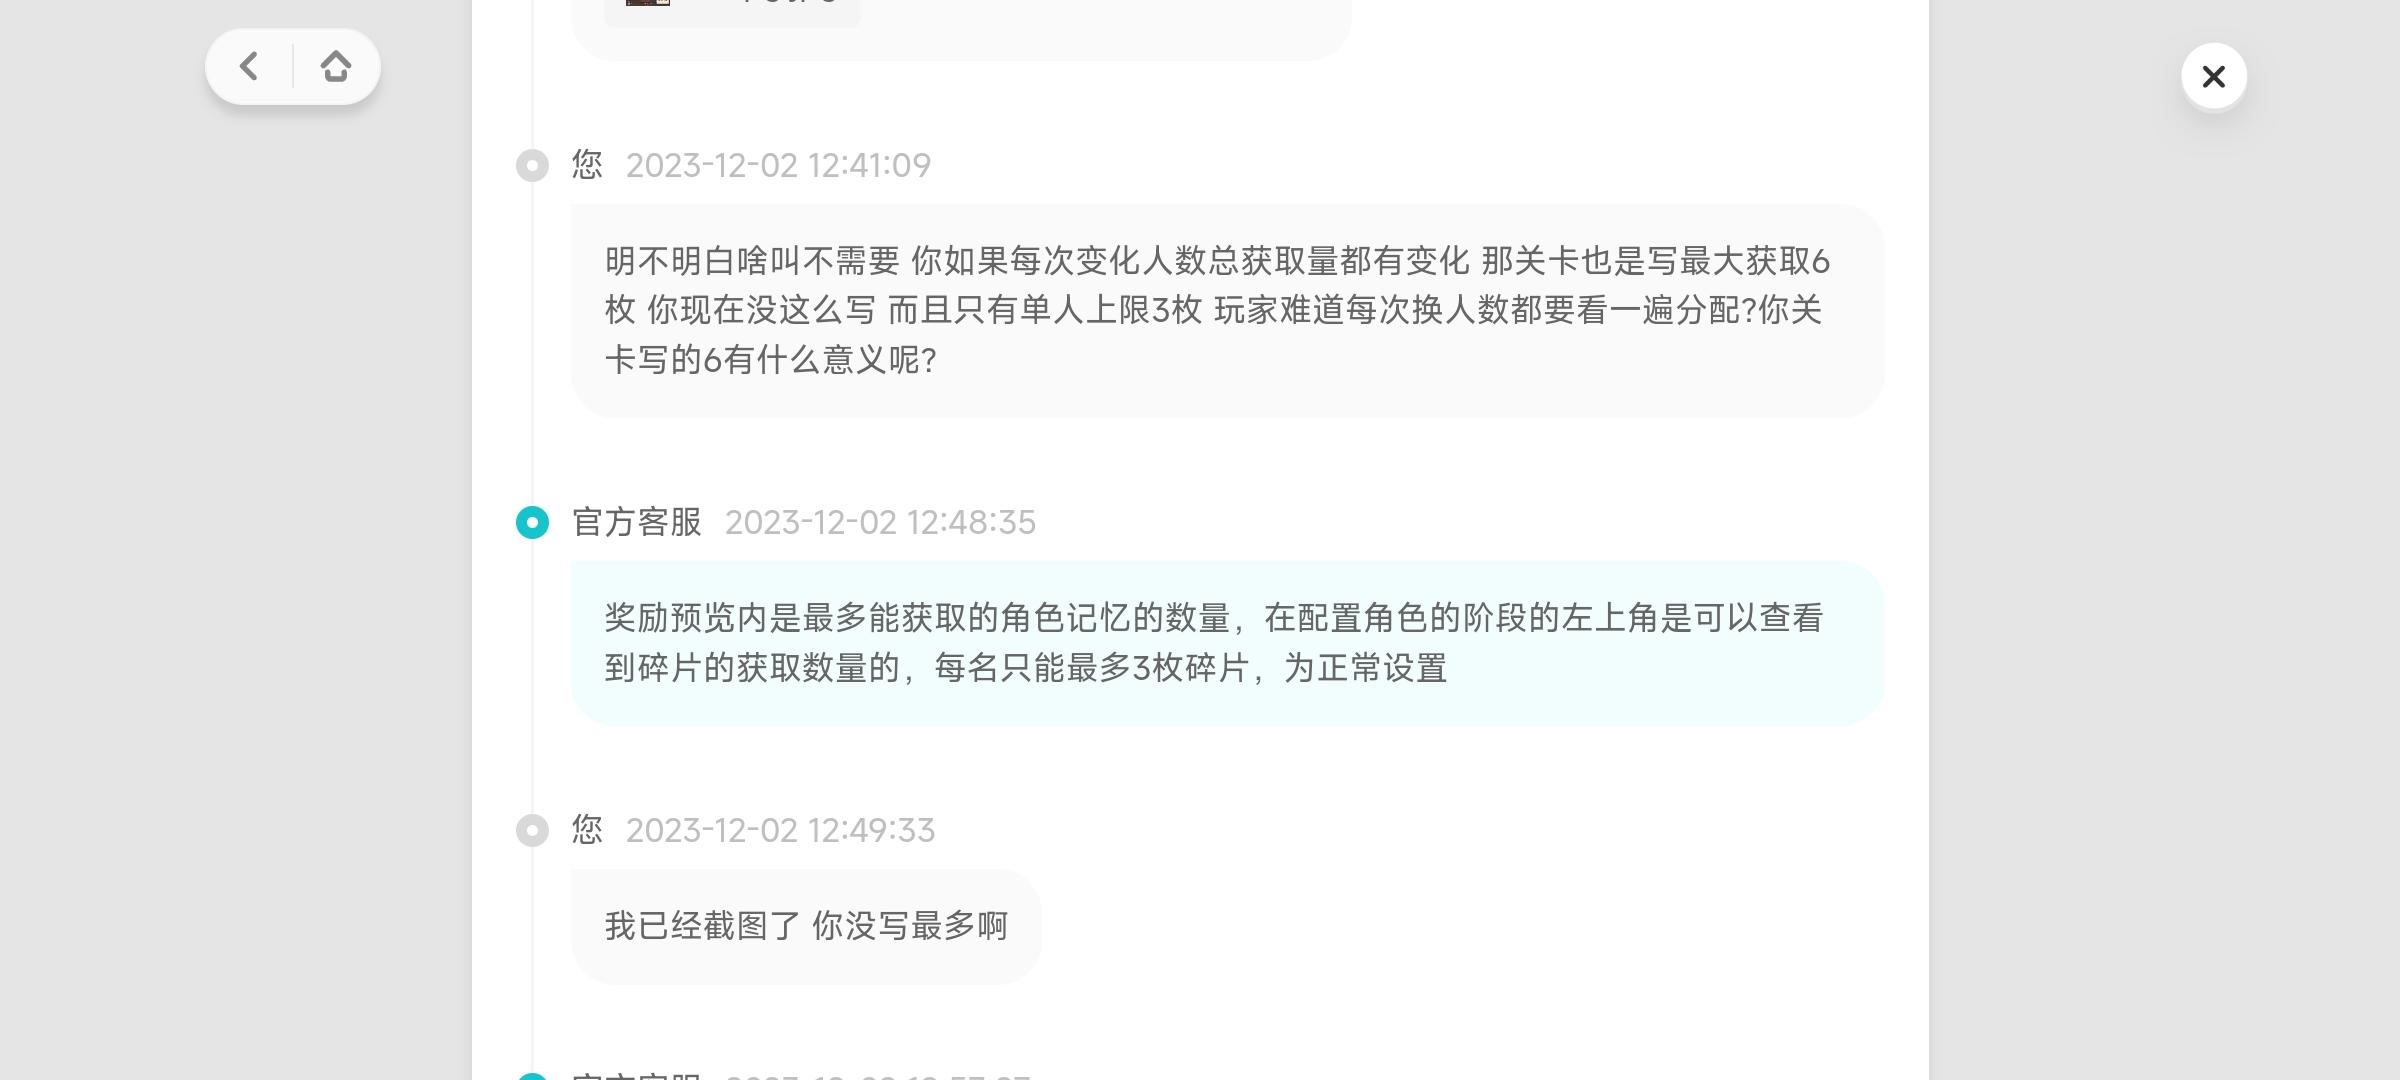Image resolution: width=2400 pixels, height=1080 pixels.
Task: Click text line 卡写的6有什么意义呢?
Action: pos(770,360)
